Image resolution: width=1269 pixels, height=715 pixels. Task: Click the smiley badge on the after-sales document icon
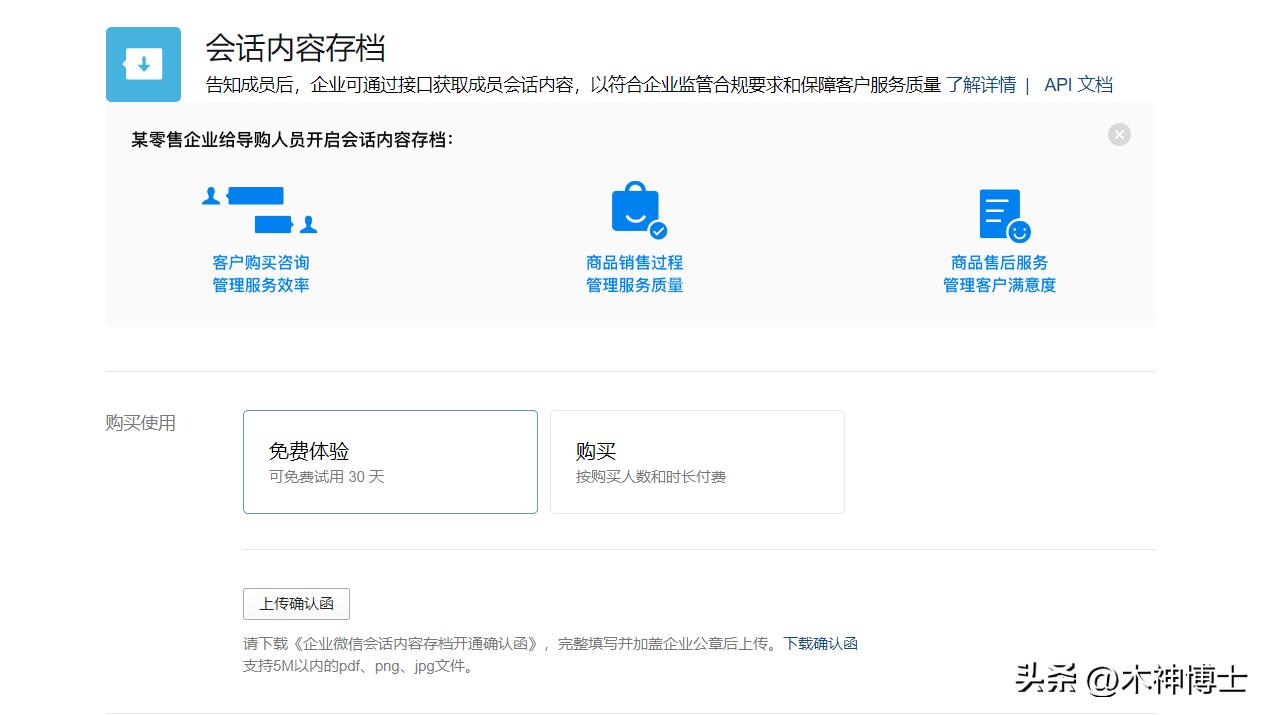1017,231
